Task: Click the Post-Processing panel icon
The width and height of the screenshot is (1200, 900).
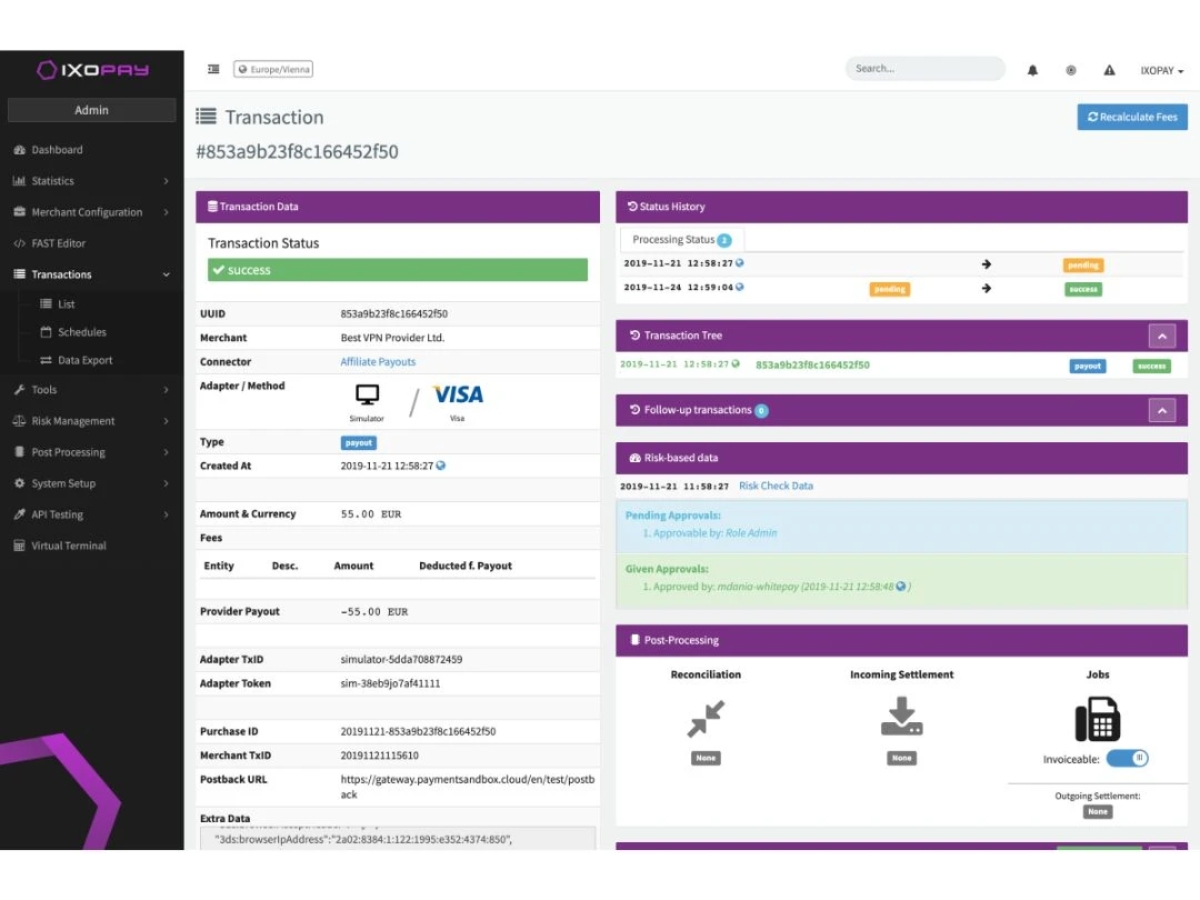Action: pos(634,640)
